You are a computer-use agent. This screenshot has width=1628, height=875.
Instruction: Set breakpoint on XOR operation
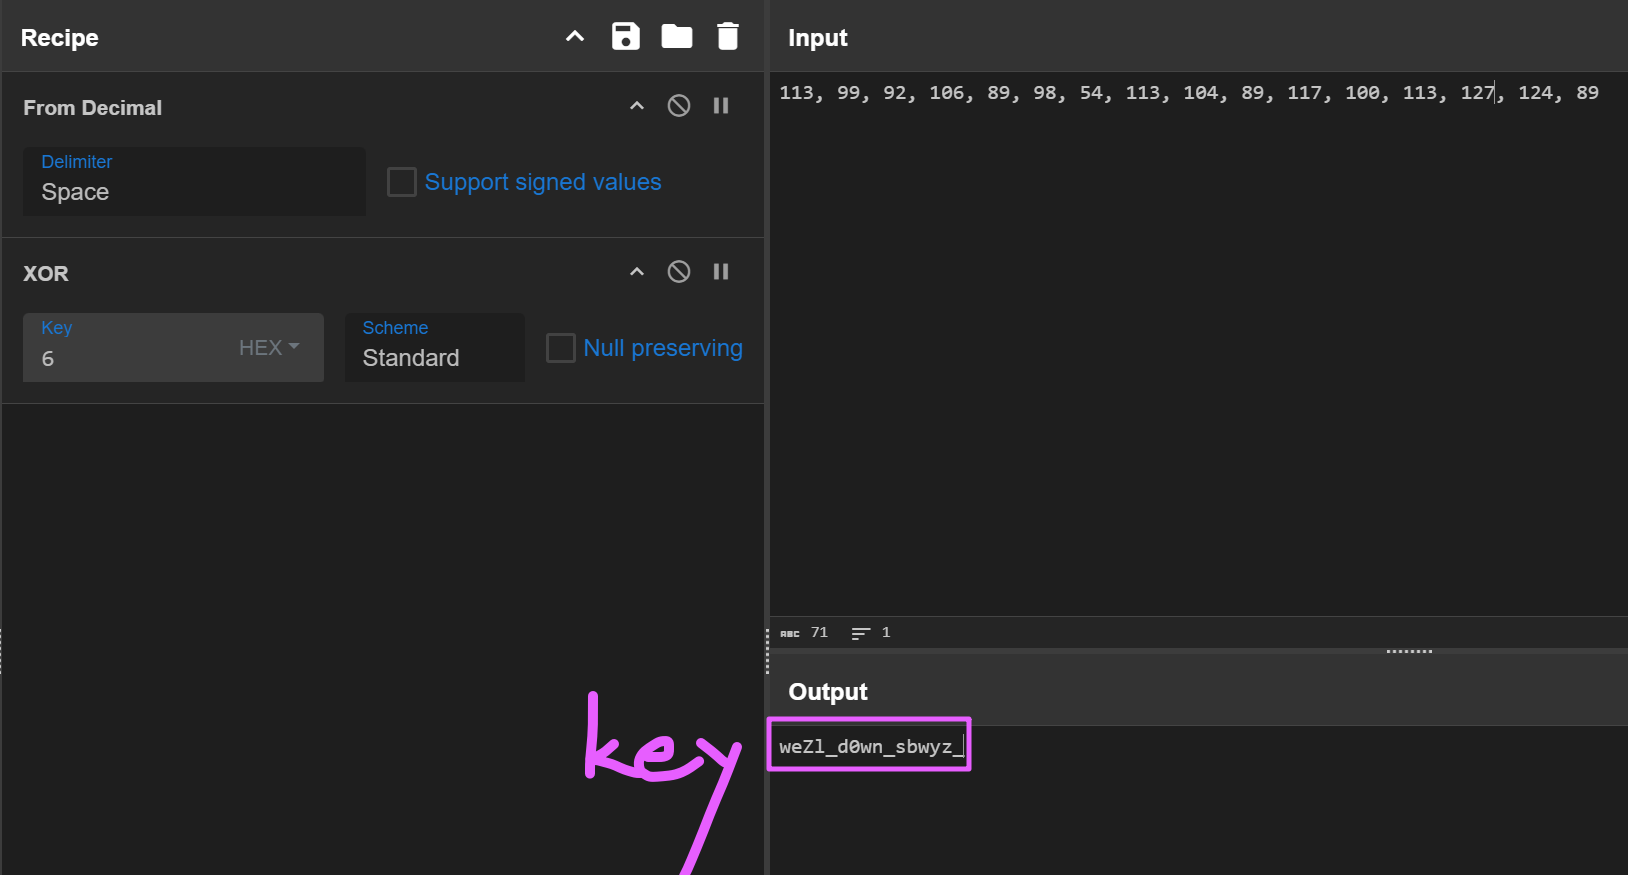(721, 272)
